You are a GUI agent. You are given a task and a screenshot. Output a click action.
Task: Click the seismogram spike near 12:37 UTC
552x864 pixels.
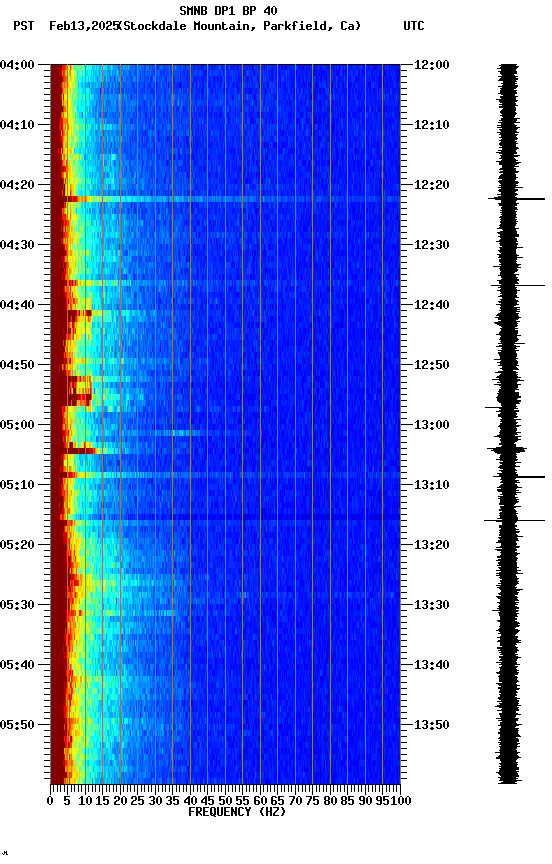[x=518, y=285]
